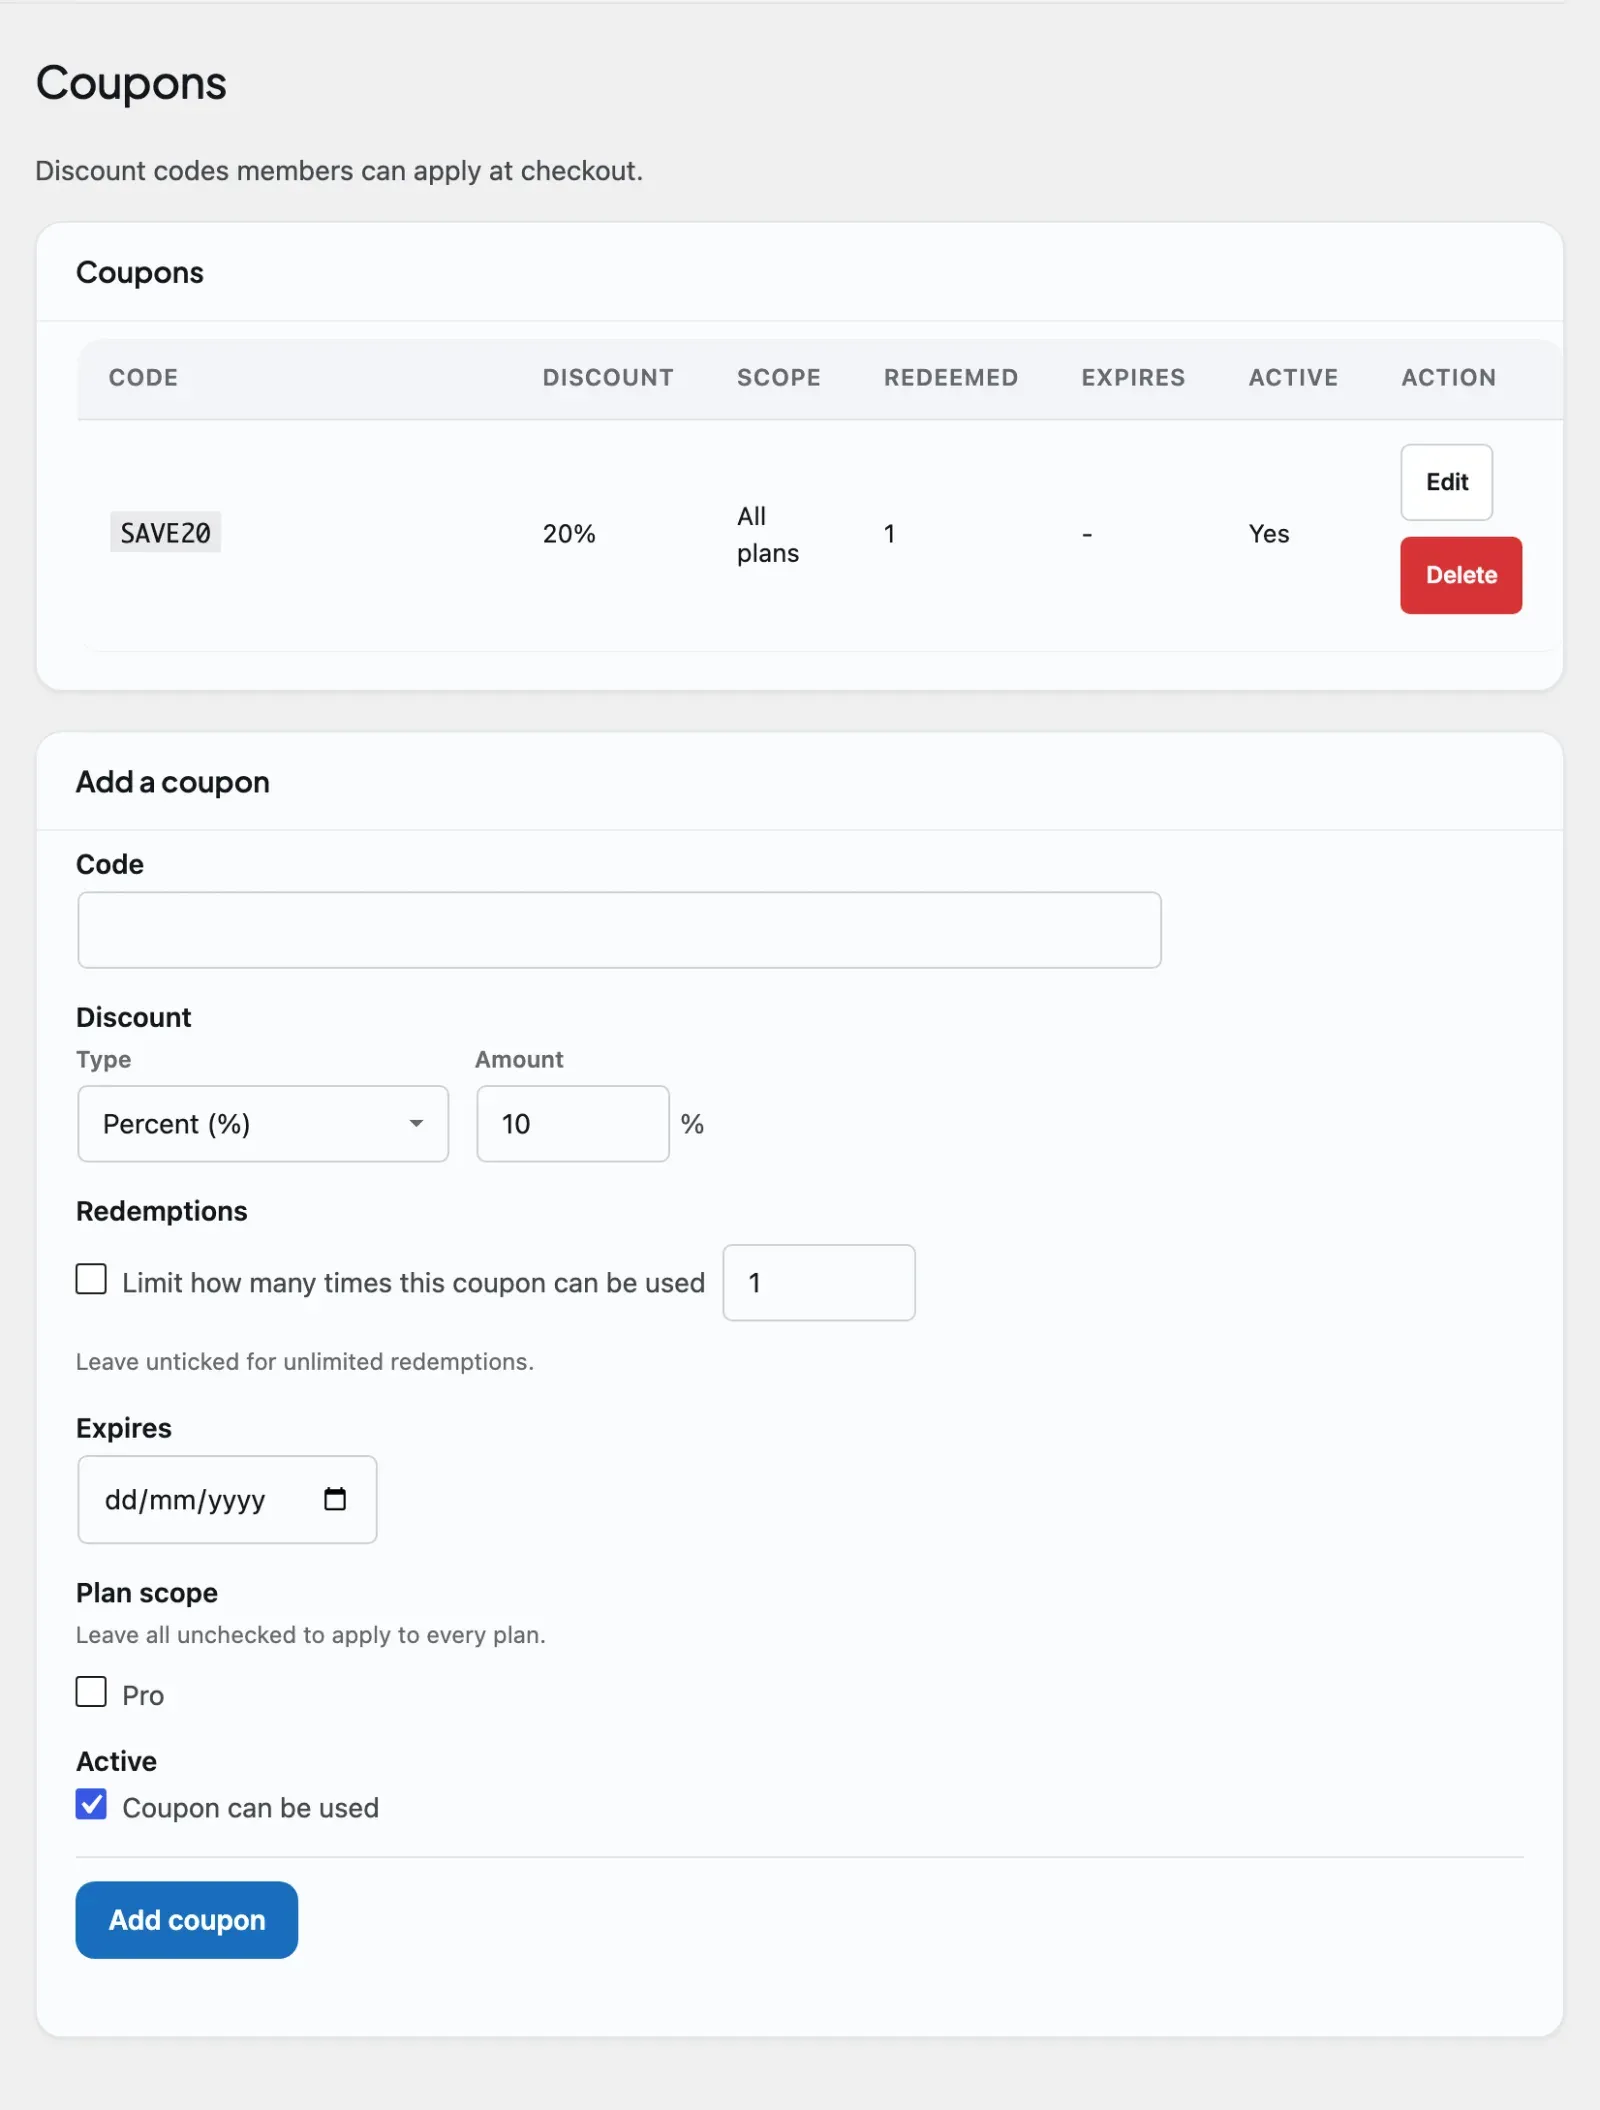Click the CODE column header
1600x2110 pixels.
click(143, 378)
